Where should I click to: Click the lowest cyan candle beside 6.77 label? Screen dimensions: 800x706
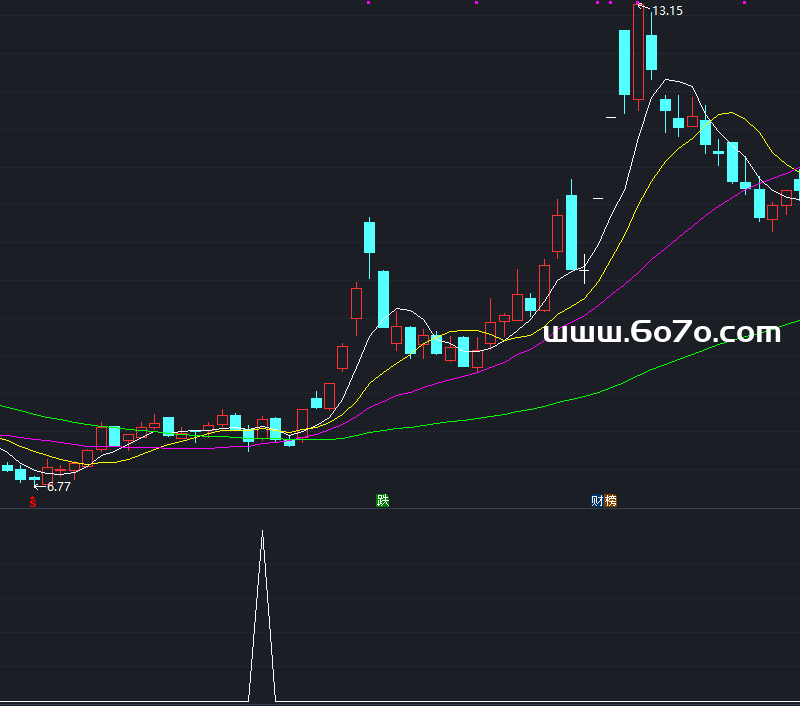click(x=20, y=474)
